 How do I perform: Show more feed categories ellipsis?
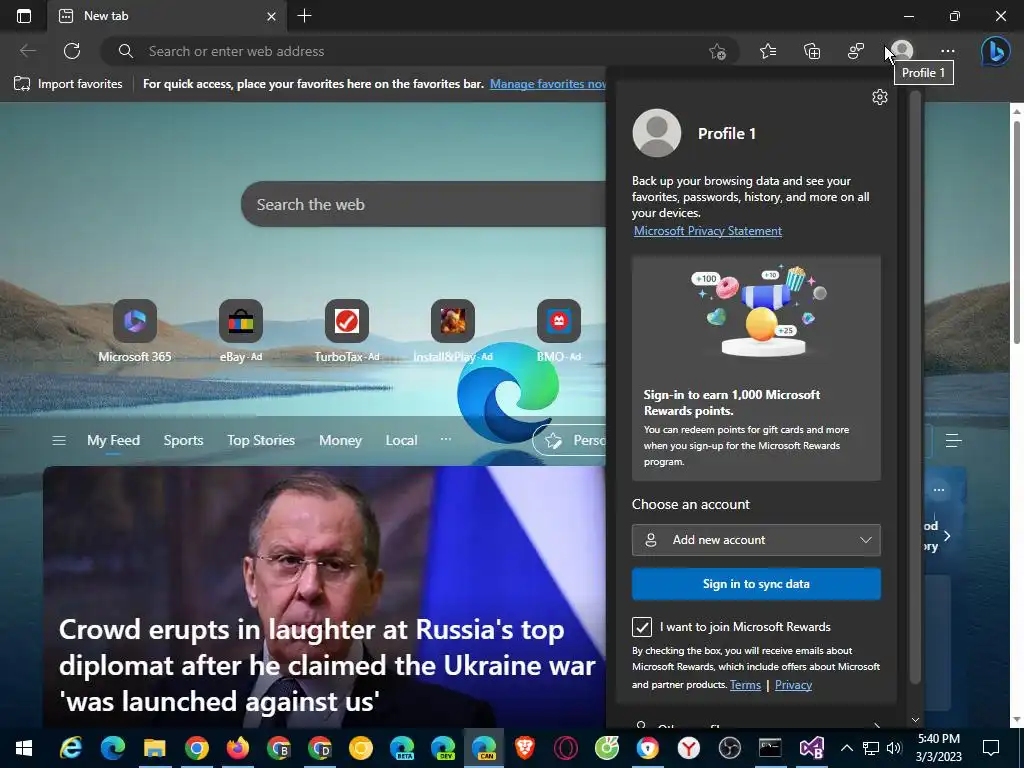click(x=445, y=439)
